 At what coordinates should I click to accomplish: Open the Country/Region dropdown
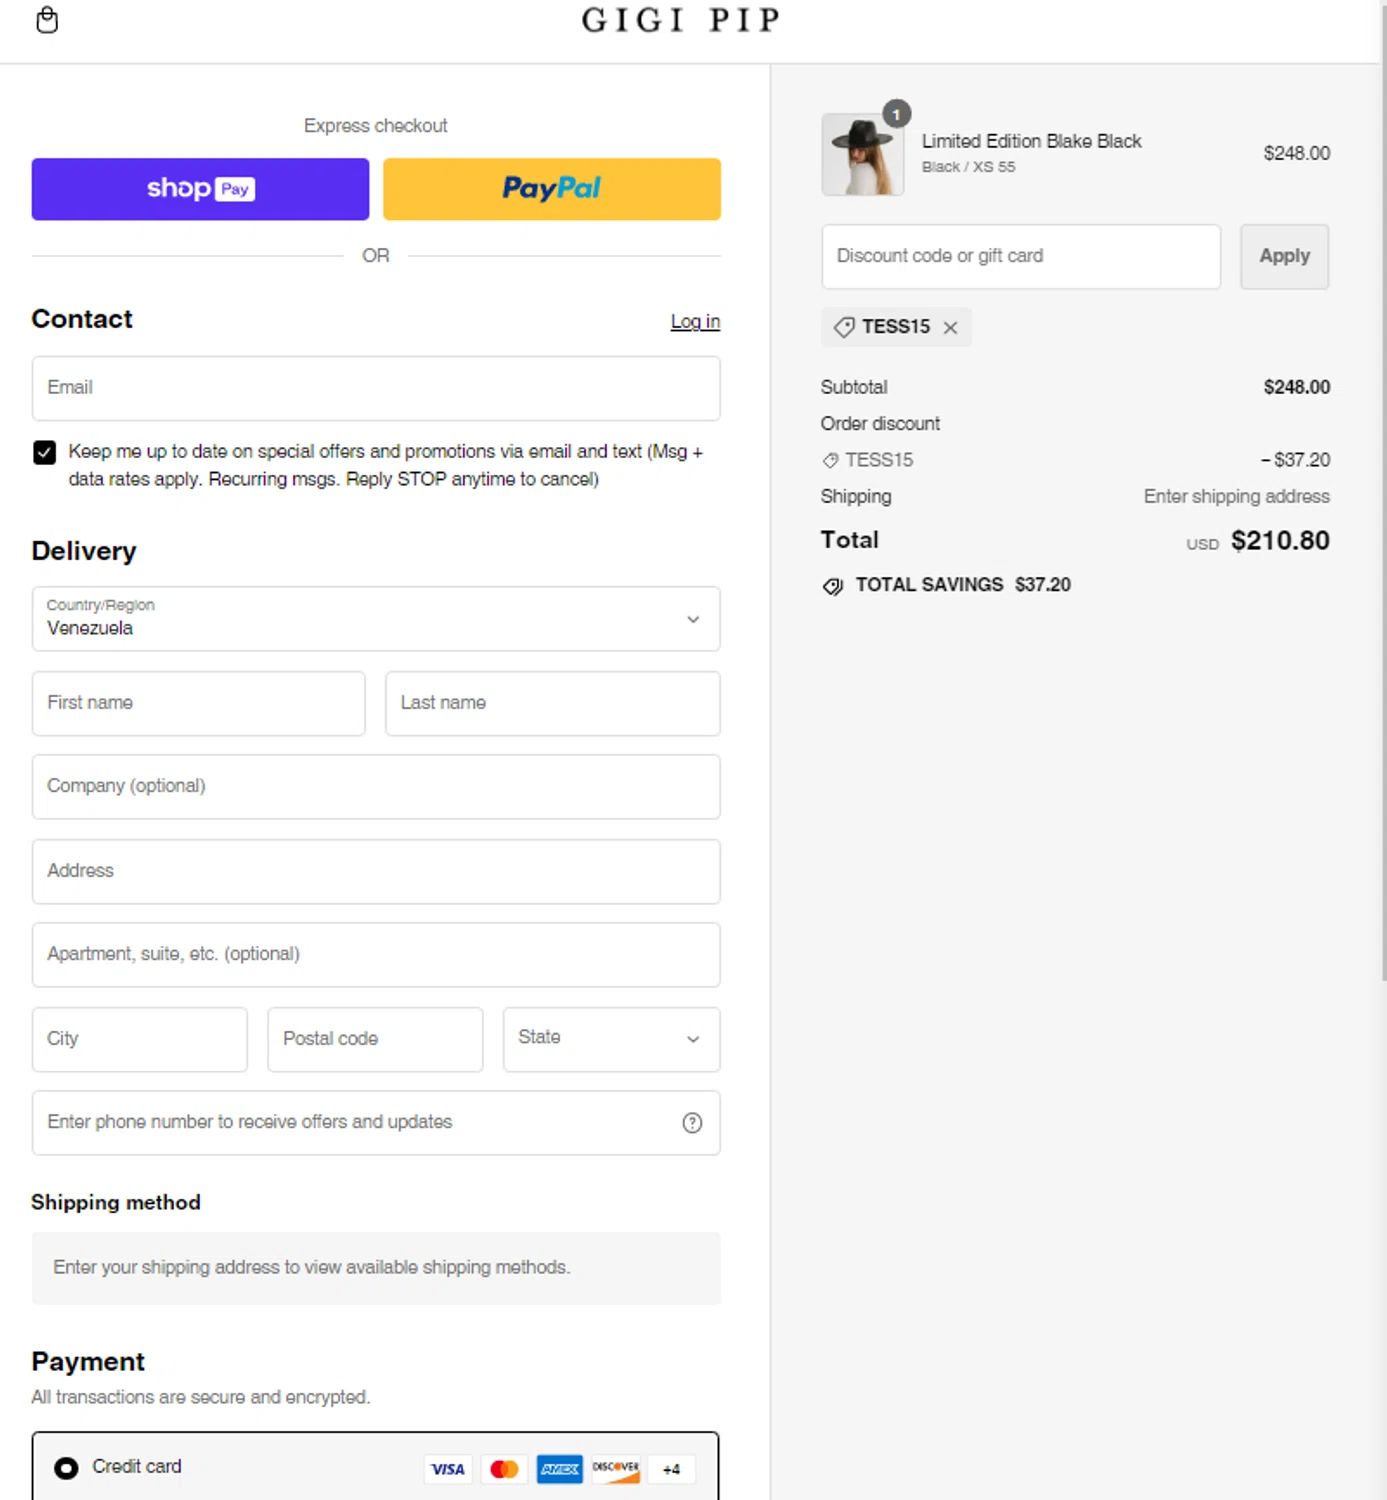[x=376, y=619]
